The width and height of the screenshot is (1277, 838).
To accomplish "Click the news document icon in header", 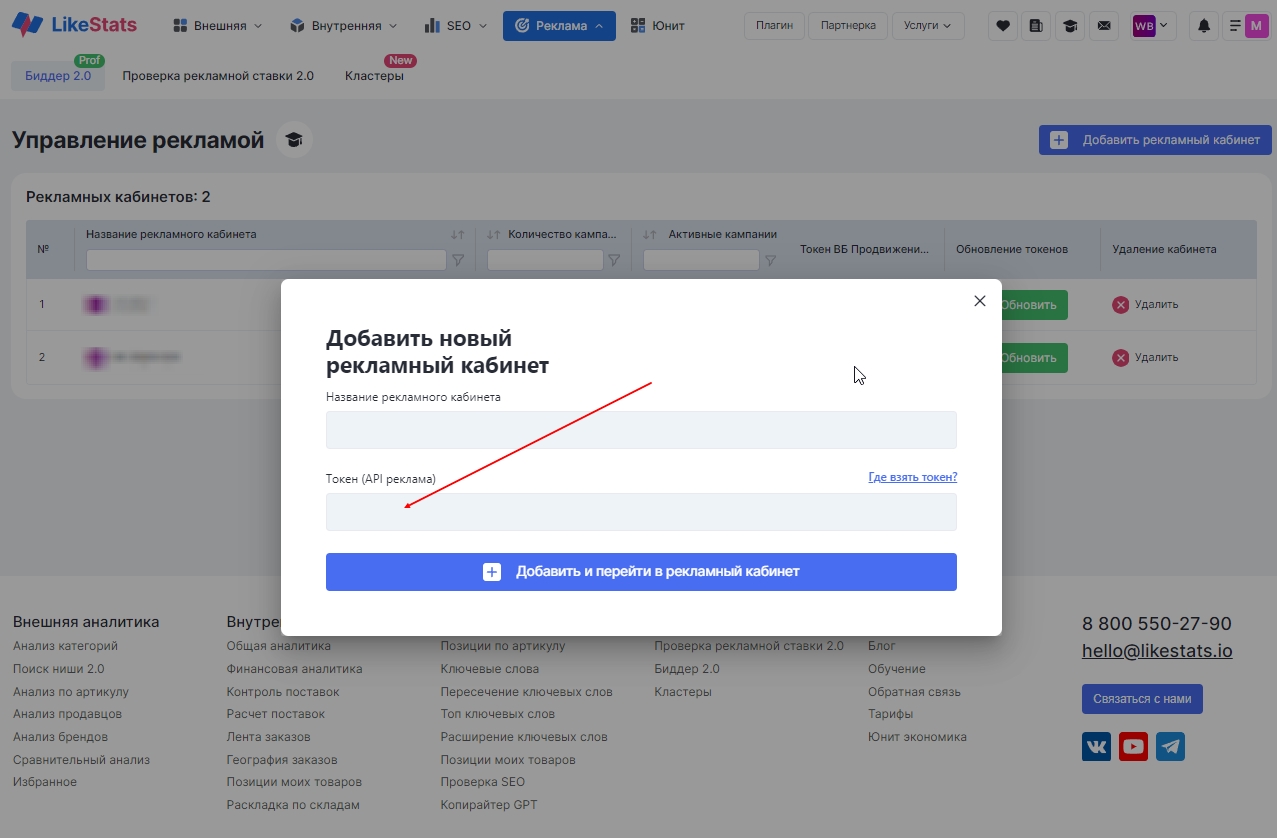I will (x=1036, y=26).
